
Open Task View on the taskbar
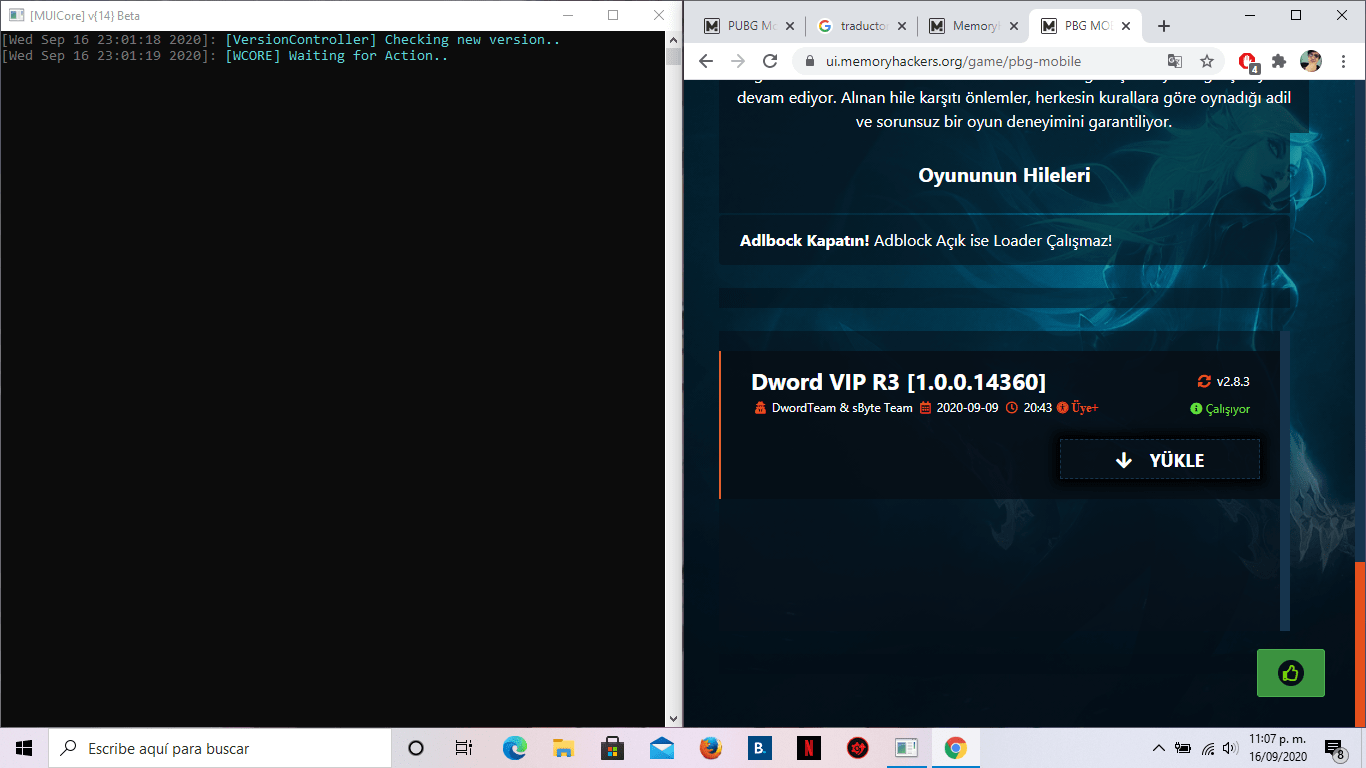pyautogui.click(x=464, y=748)
